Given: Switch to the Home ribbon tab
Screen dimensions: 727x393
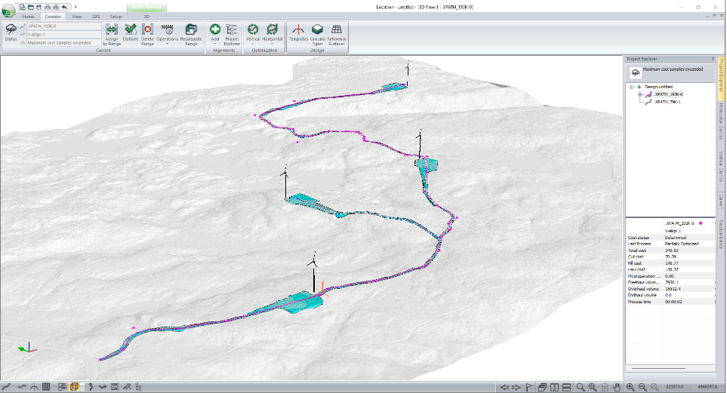Looking at the screenshot, I should [x=28, y=16].
